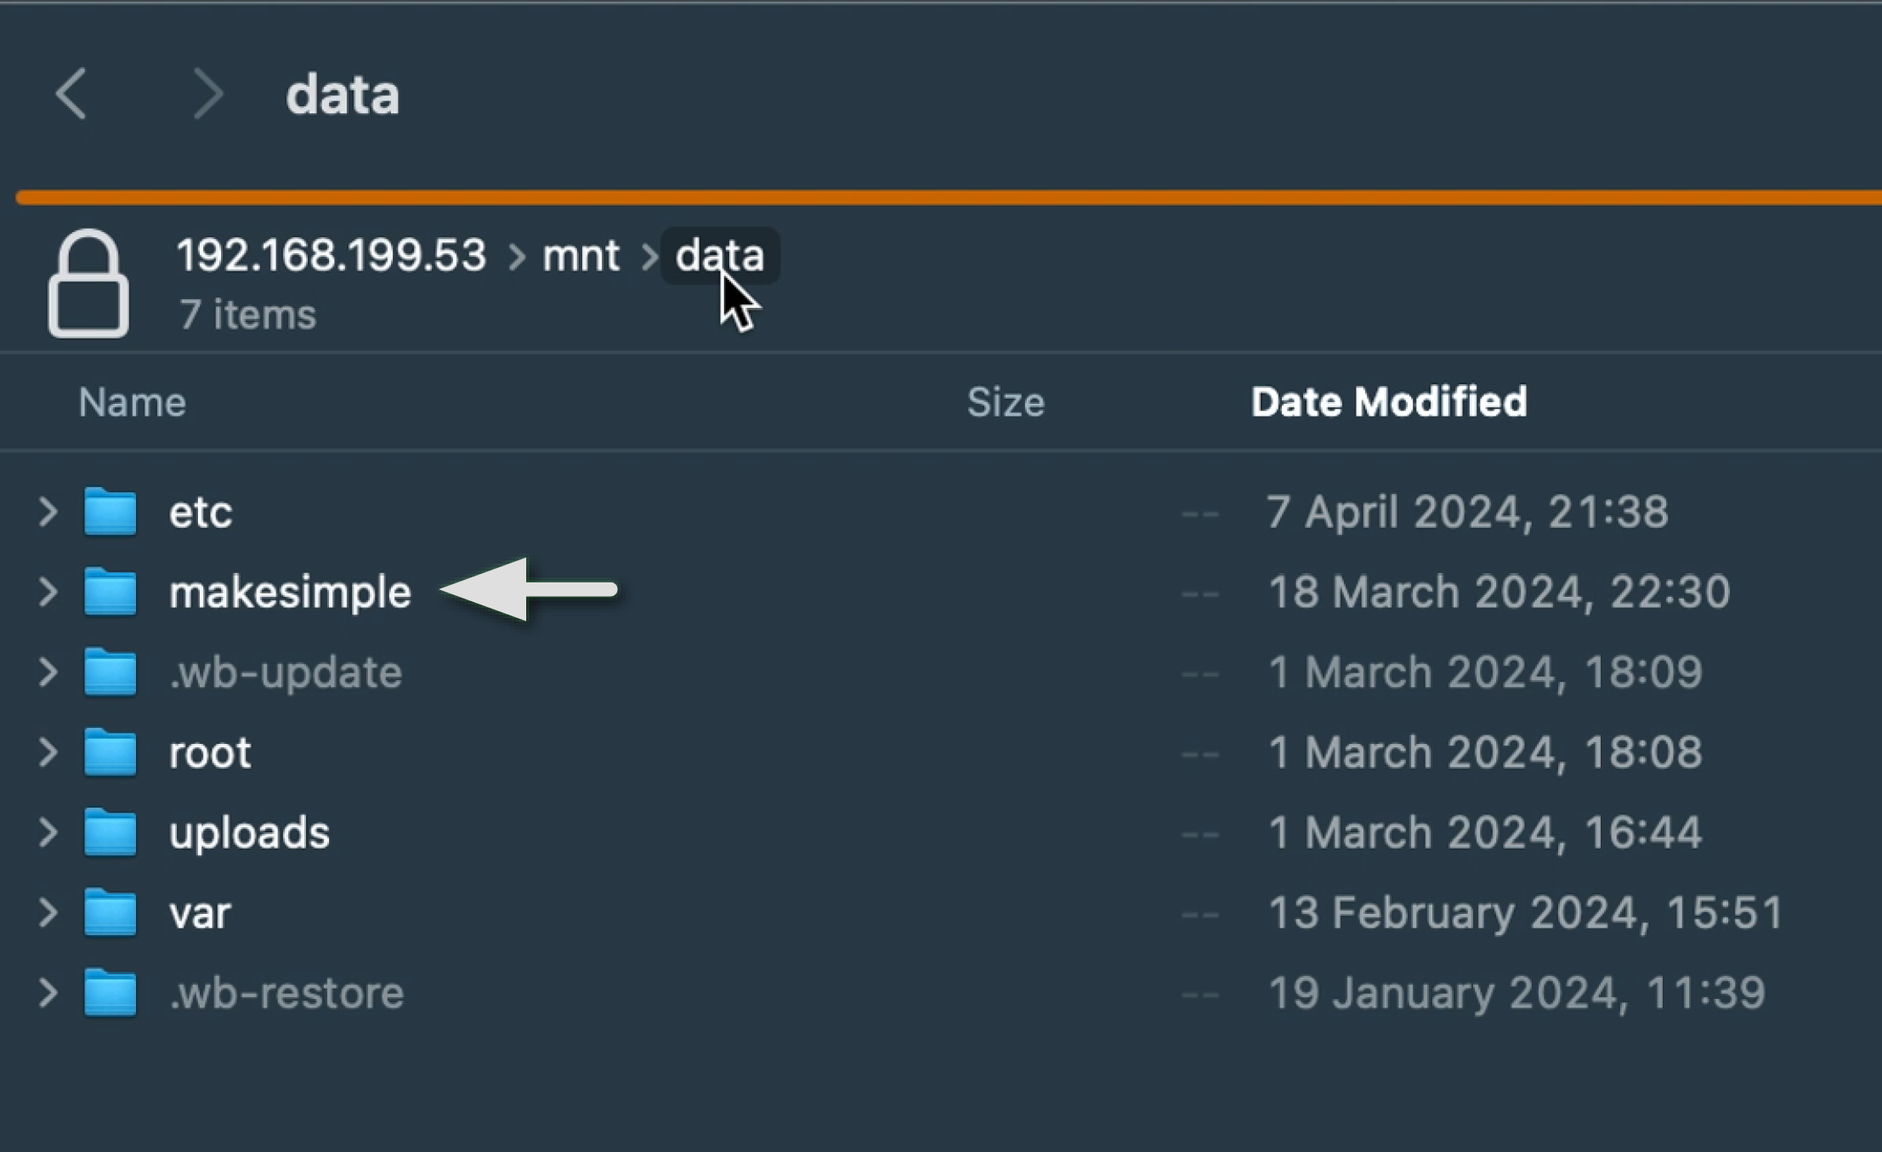Click the back navigation arrow
The width and height of the screenshot is (1882, 1152).
(71, 94)
